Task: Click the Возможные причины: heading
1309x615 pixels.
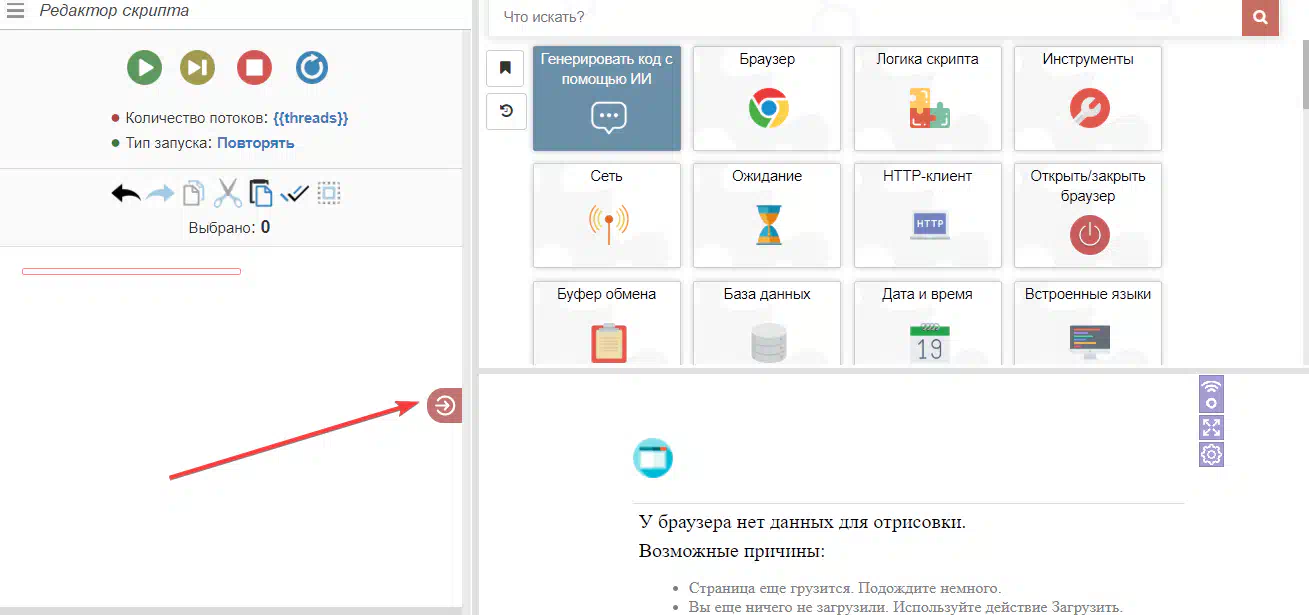Action: (x=732, y=551)
